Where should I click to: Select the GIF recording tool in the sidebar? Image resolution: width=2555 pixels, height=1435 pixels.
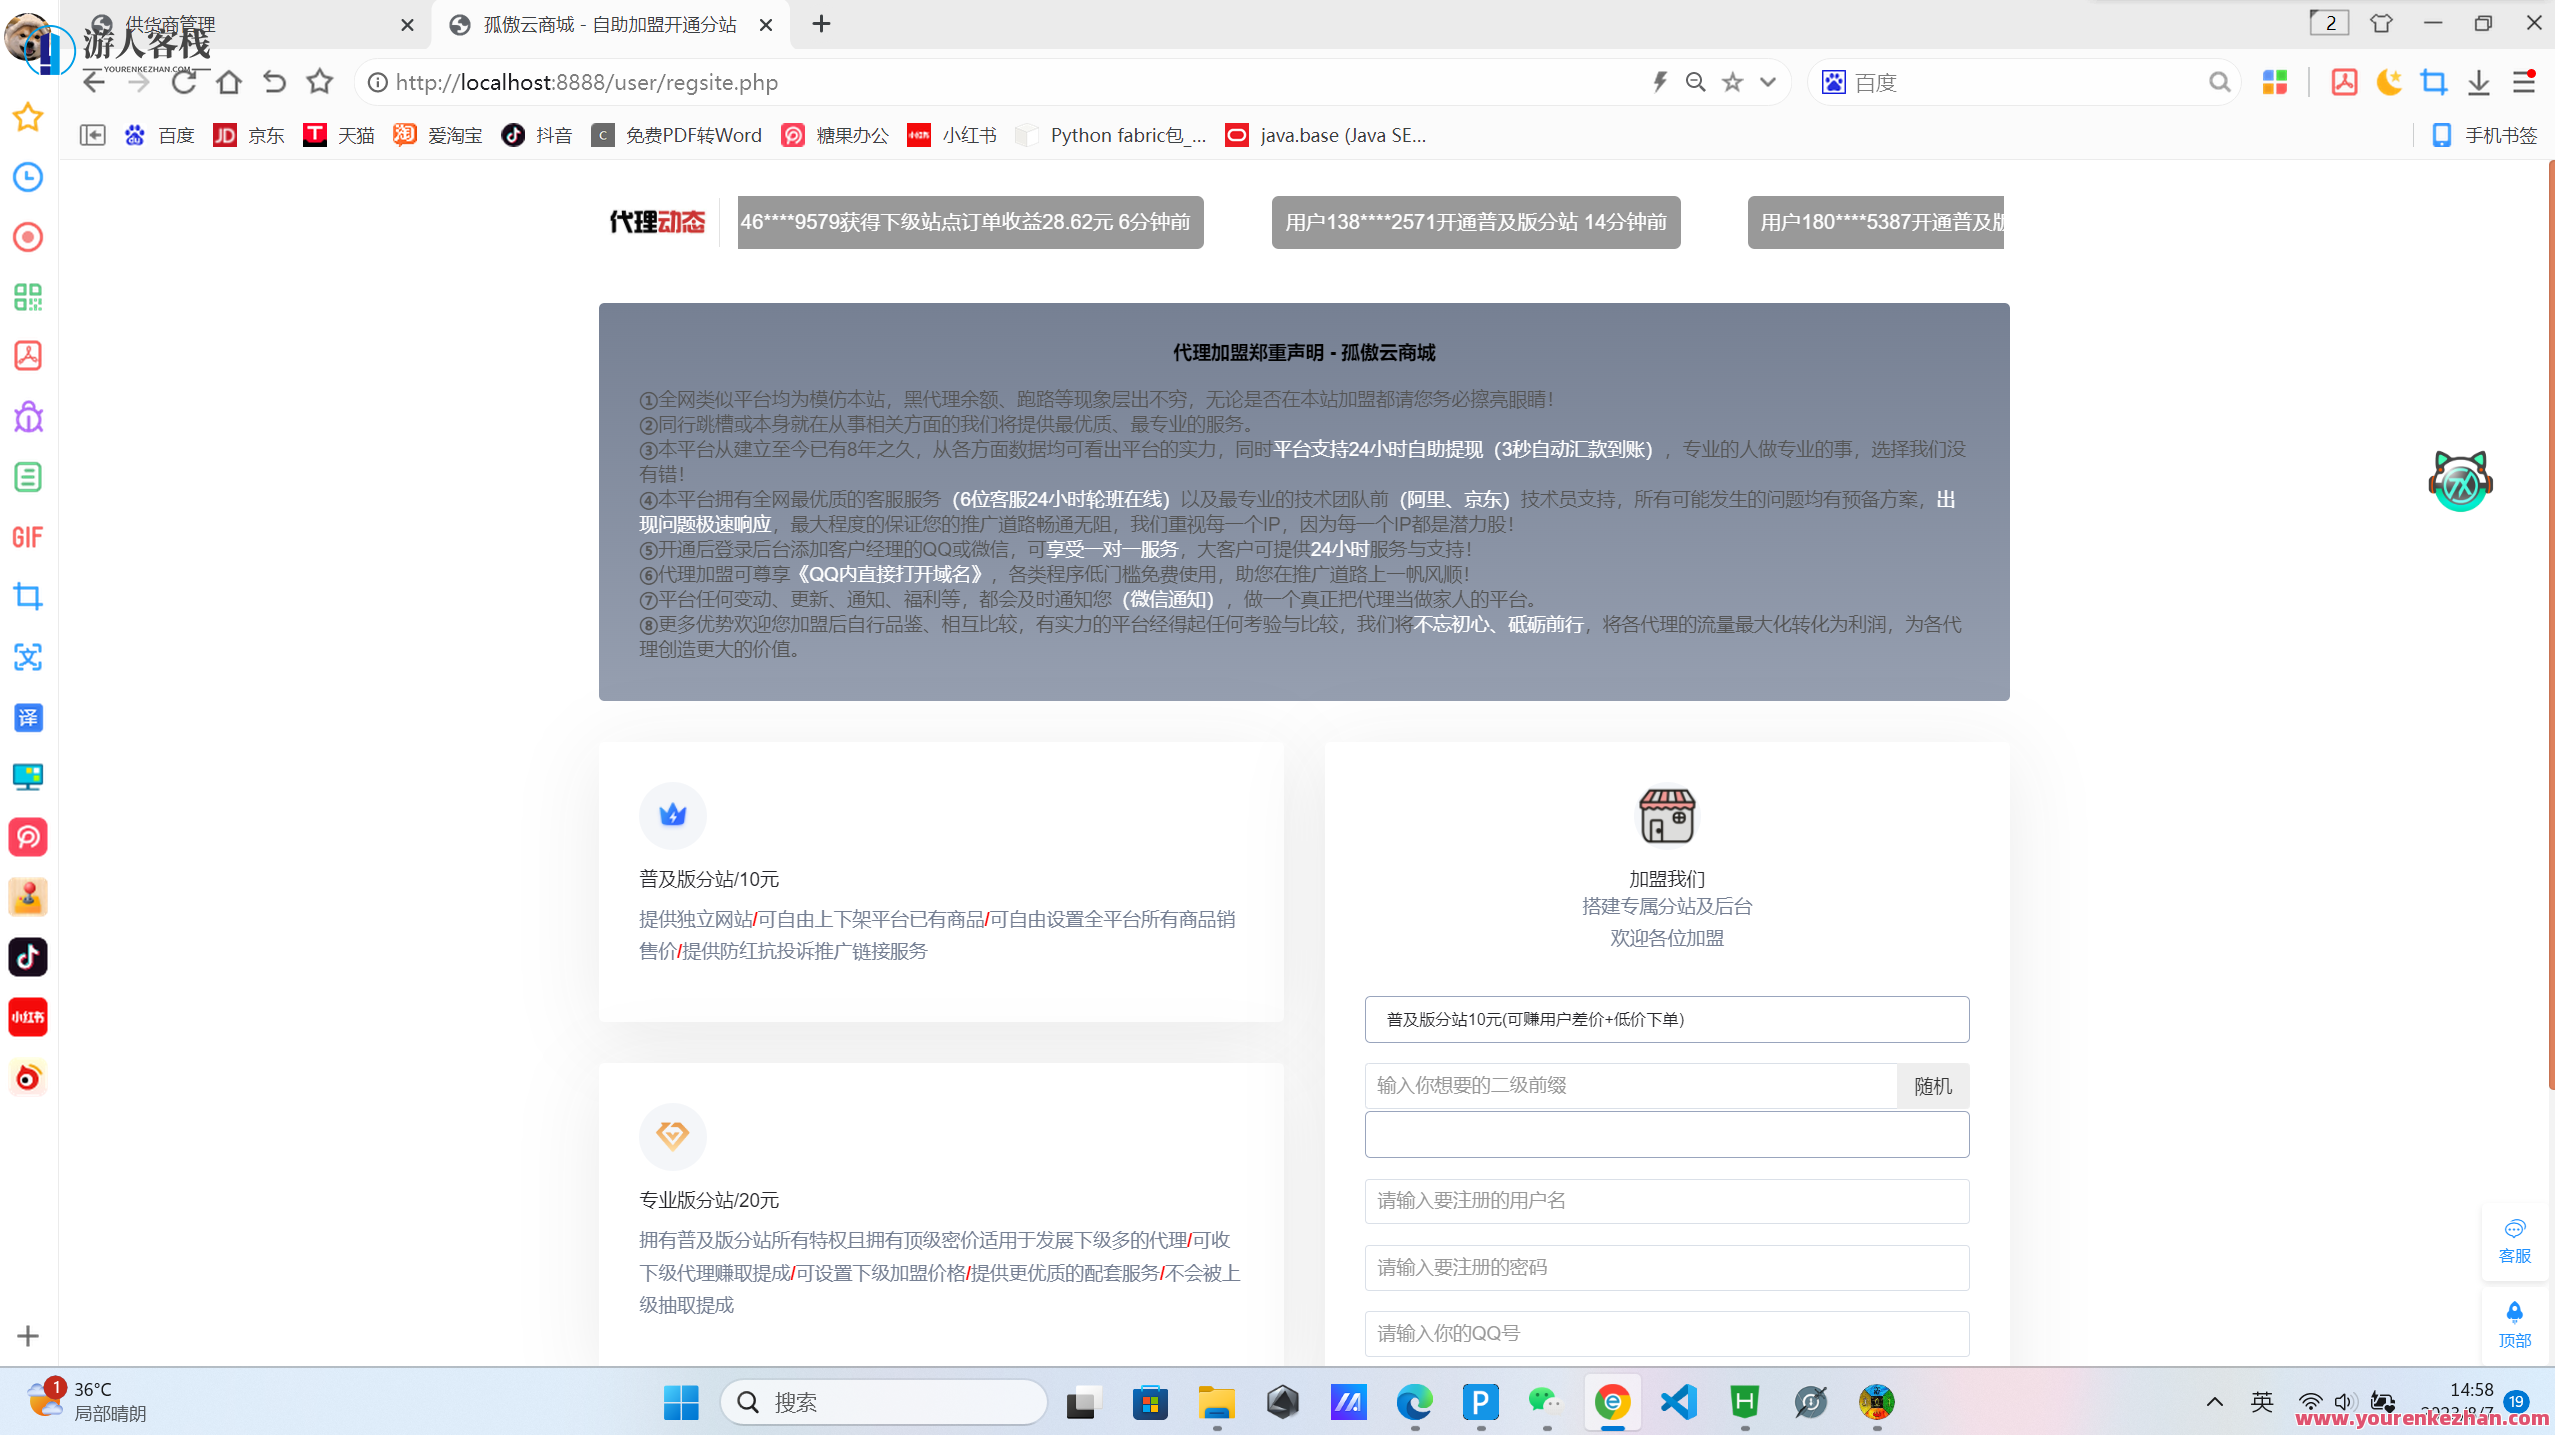28,537
